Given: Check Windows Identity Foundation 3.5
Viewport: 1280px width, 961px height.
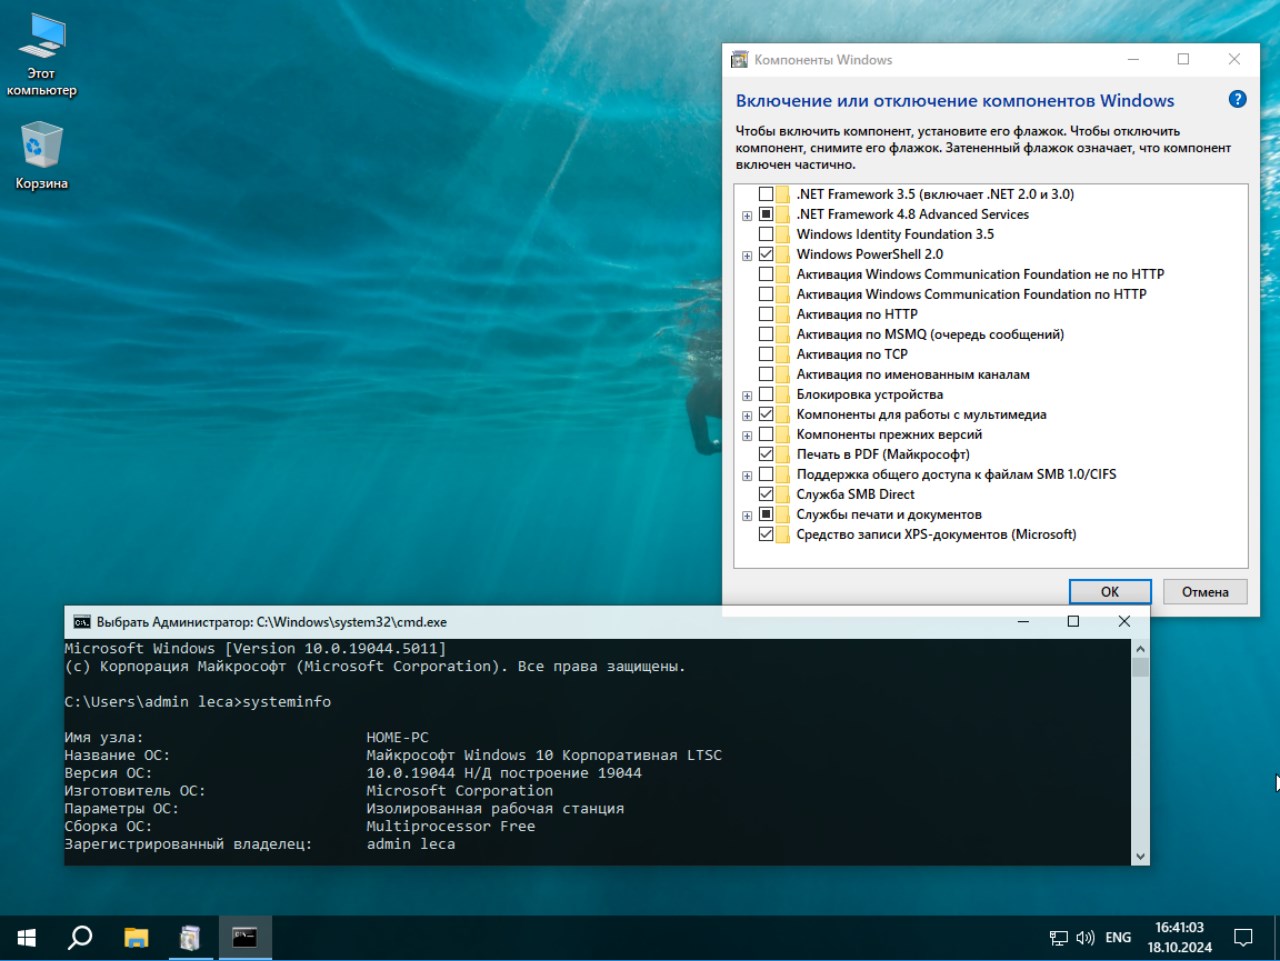Looking at the screenshot, I should click(x=766, y=234).
